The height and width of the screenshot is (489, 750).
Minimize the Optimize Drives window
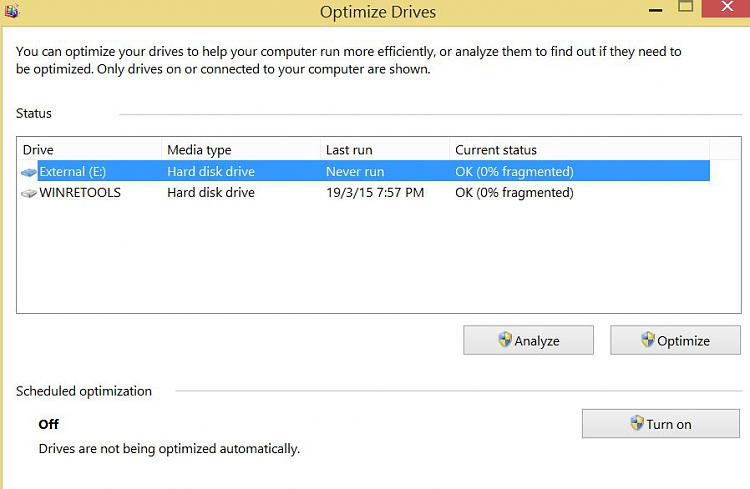coord(655,9)
